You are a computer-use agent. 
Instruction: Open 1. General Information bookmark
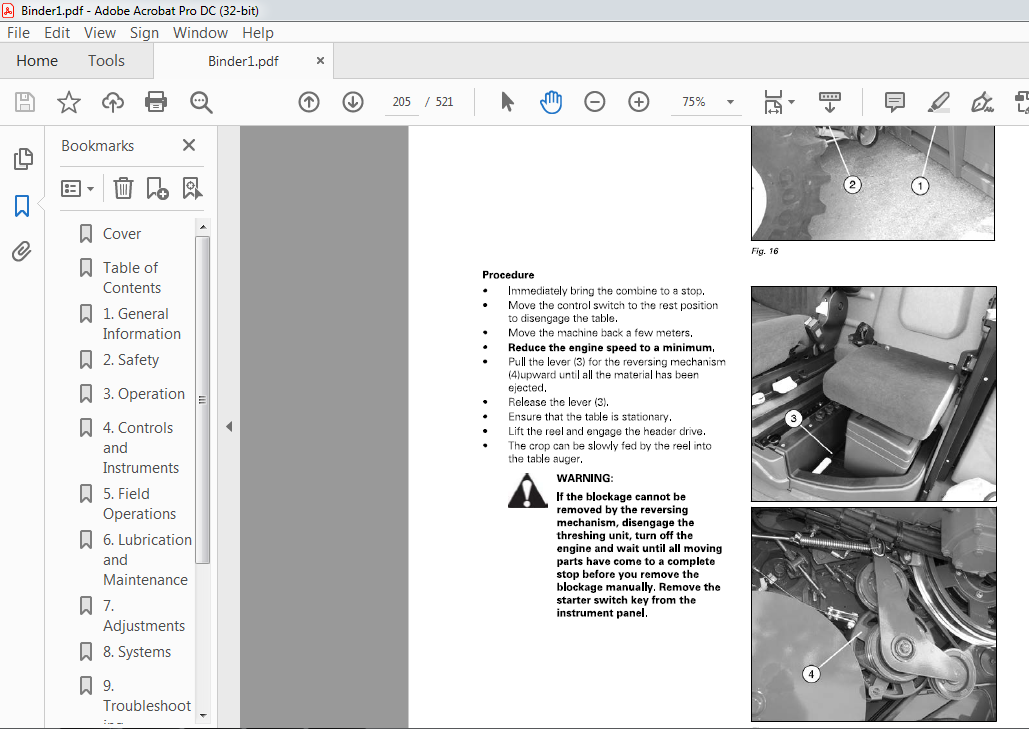pyautogui.click(x=142, y=323)
